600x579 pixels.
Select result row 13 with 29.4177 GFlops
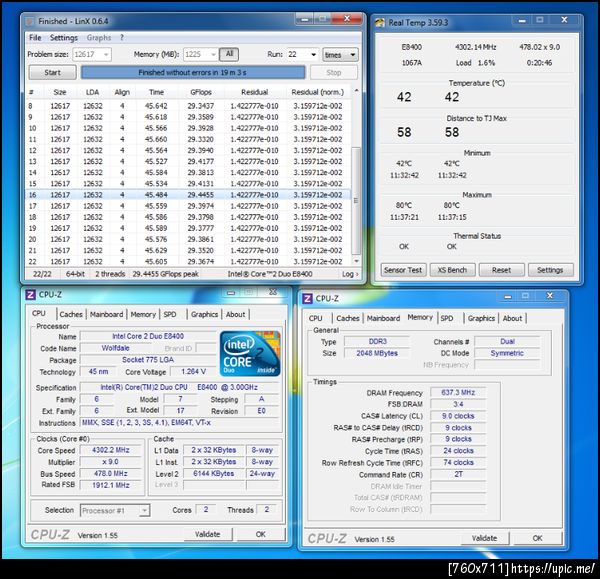(x=188, y=161)
